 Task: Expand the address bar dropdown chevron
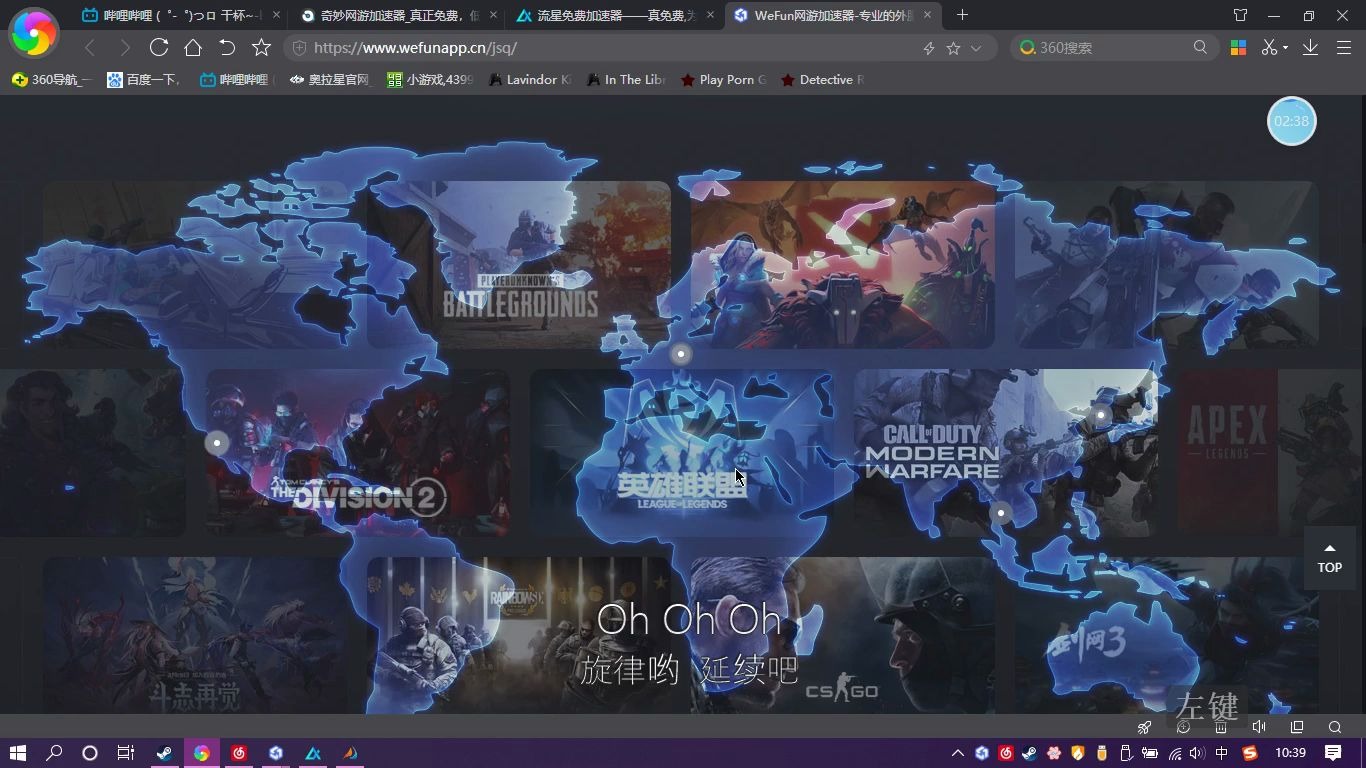pyautogui.click(x=976, y=48)
